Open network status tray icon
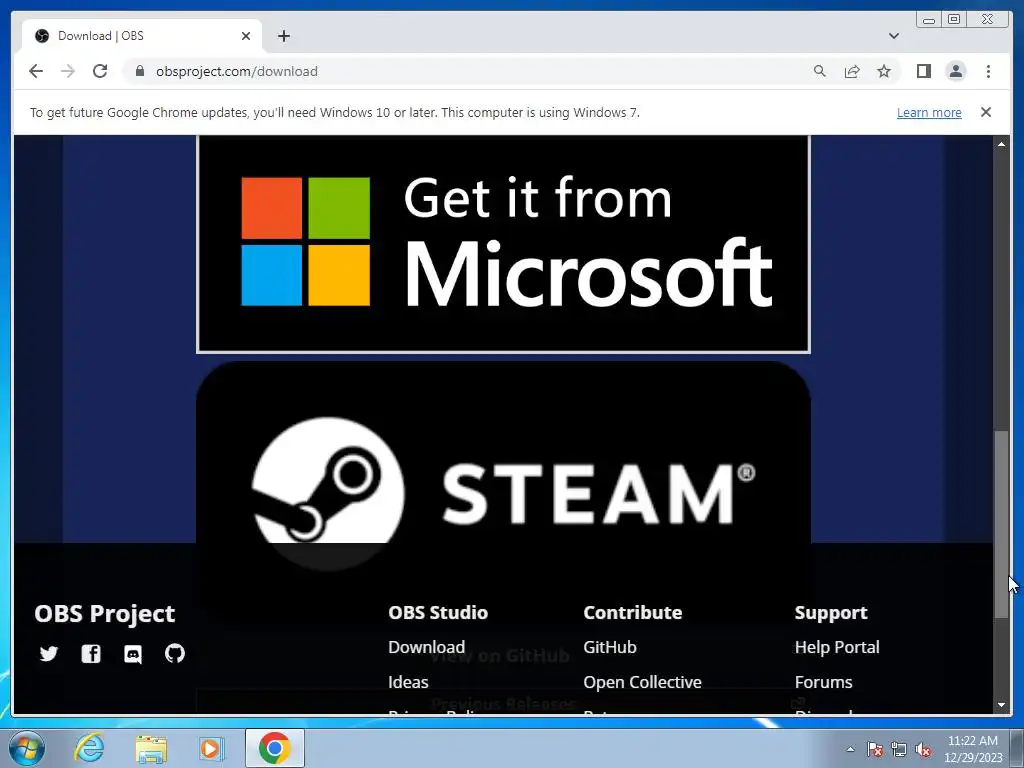1024x768 pixels. pyautogui.click(x=899, y=749)
